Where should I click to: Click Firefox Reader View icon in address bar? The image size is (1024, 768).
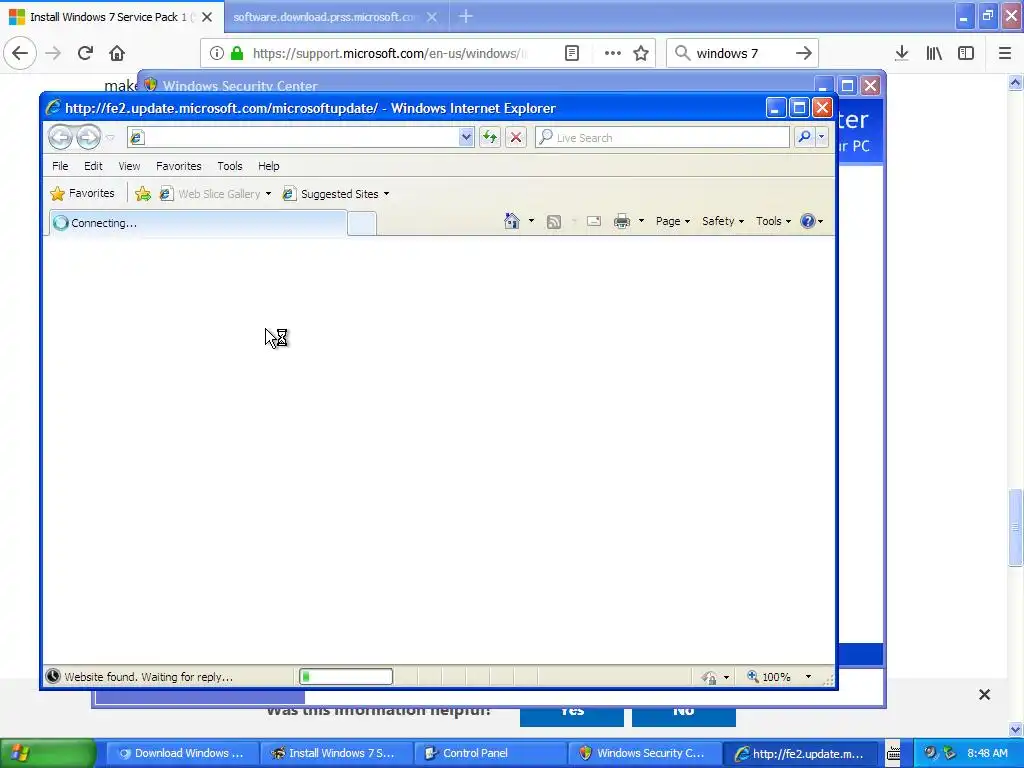coord(572,53)
